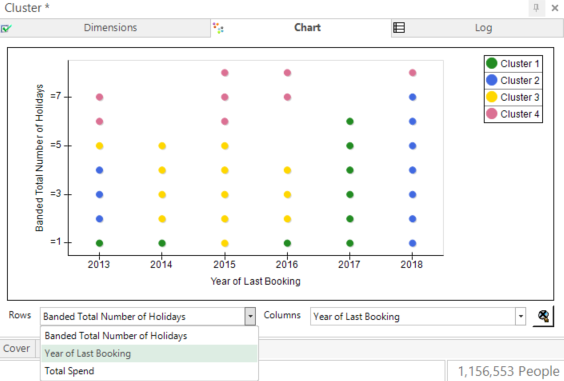This screenshot has height=381, width=564.
Task: Click the blue point at 2013, =3
Action: click(x=100, y=194)
